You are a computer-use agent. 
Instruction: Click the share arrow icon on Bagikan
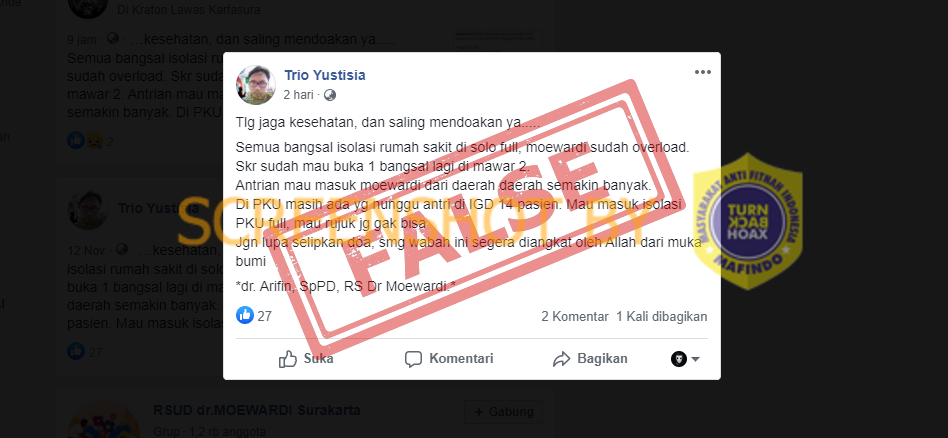pyautogui.click(x=562, y=359)
